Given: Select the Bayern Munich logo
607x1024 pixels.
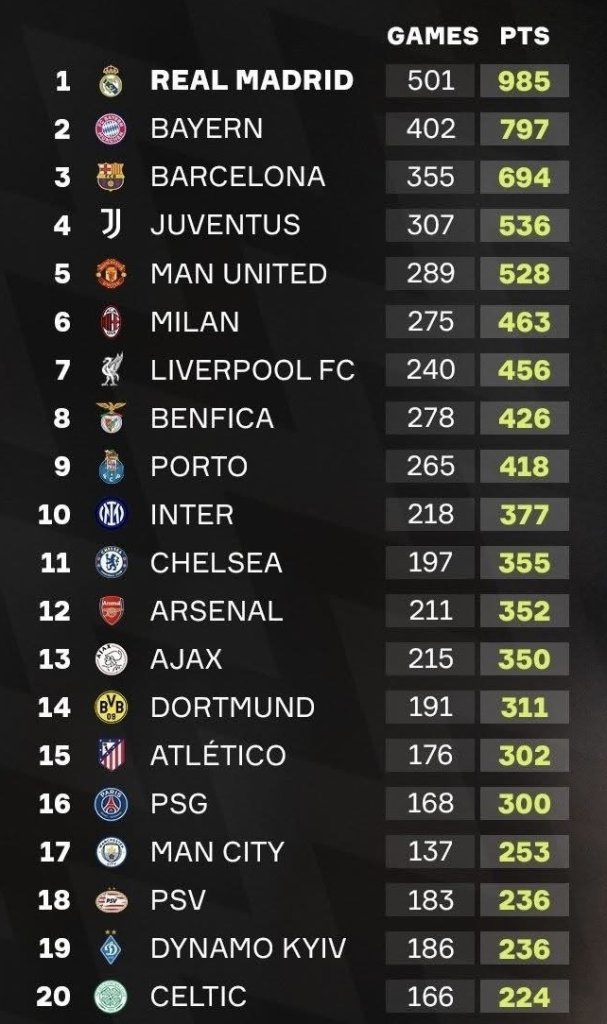Looking at the screenshot, I should pyautogui.click(x=111, y=129).
